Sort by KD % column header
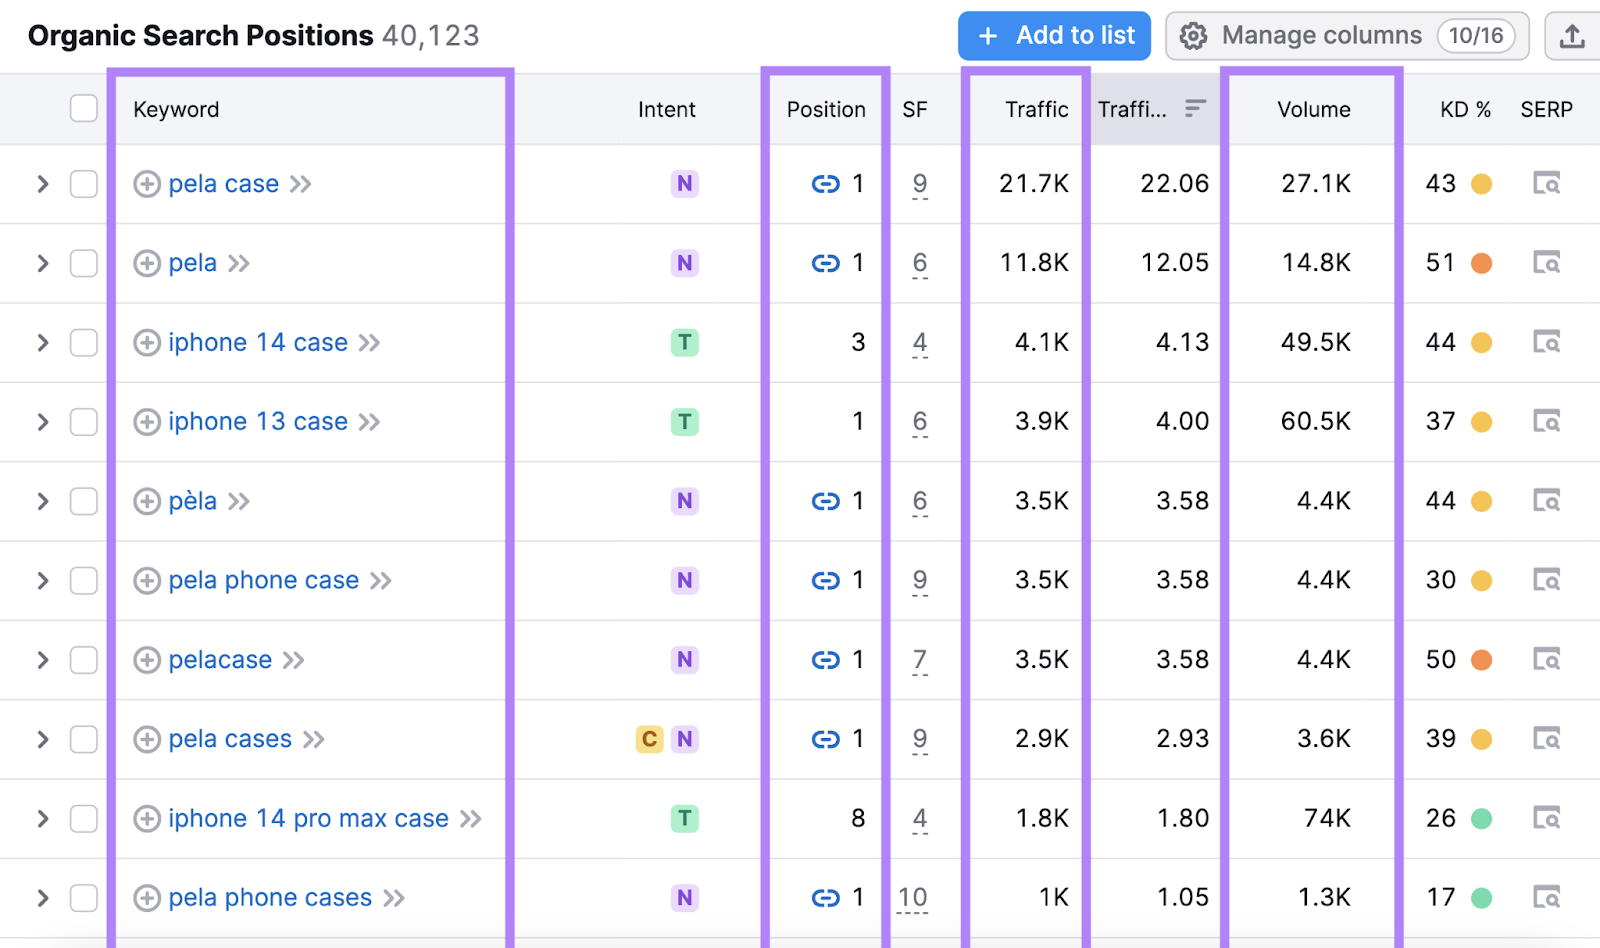Image resolution: width=1600 pixels, height=948 pixels. pos(1465,109)
